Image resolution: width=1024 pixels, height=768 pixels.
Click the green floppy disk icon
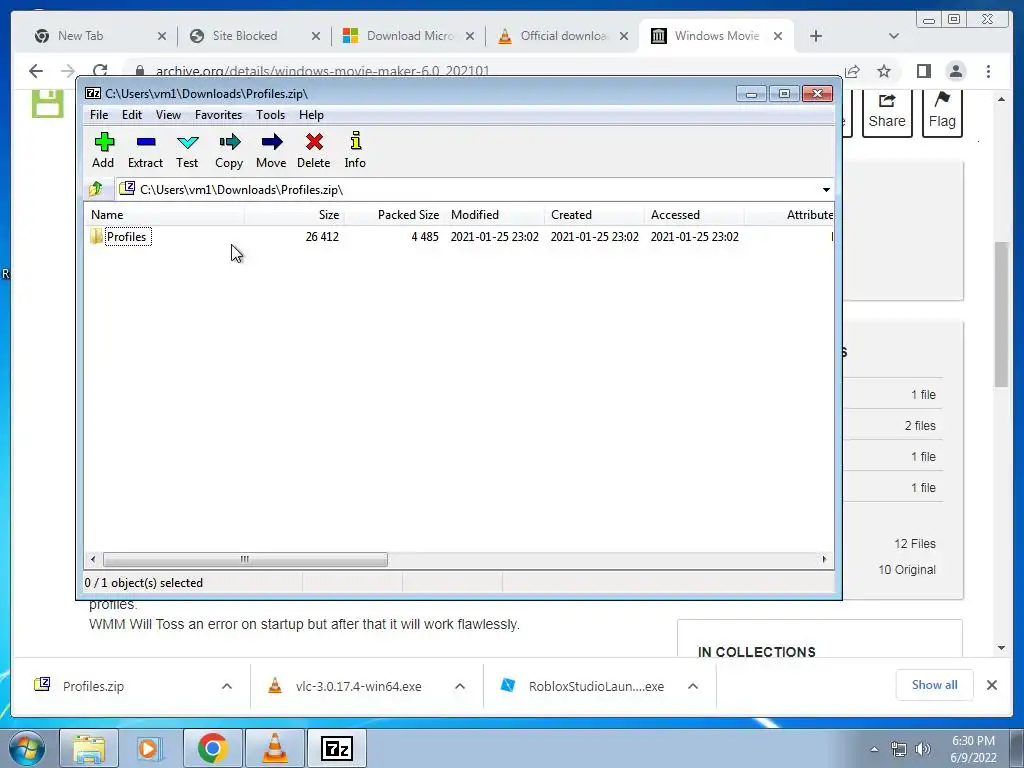tap(48, 103)
